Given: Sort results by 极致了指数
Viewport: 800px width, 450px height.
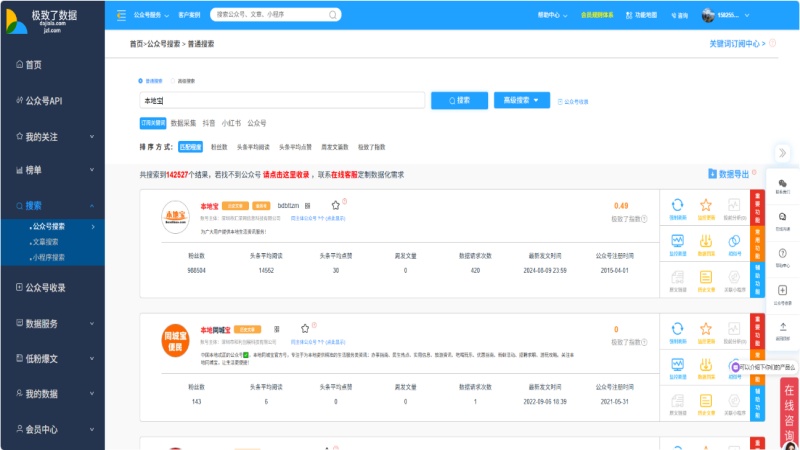Looking at the screenshot, I should click(371, 147).
